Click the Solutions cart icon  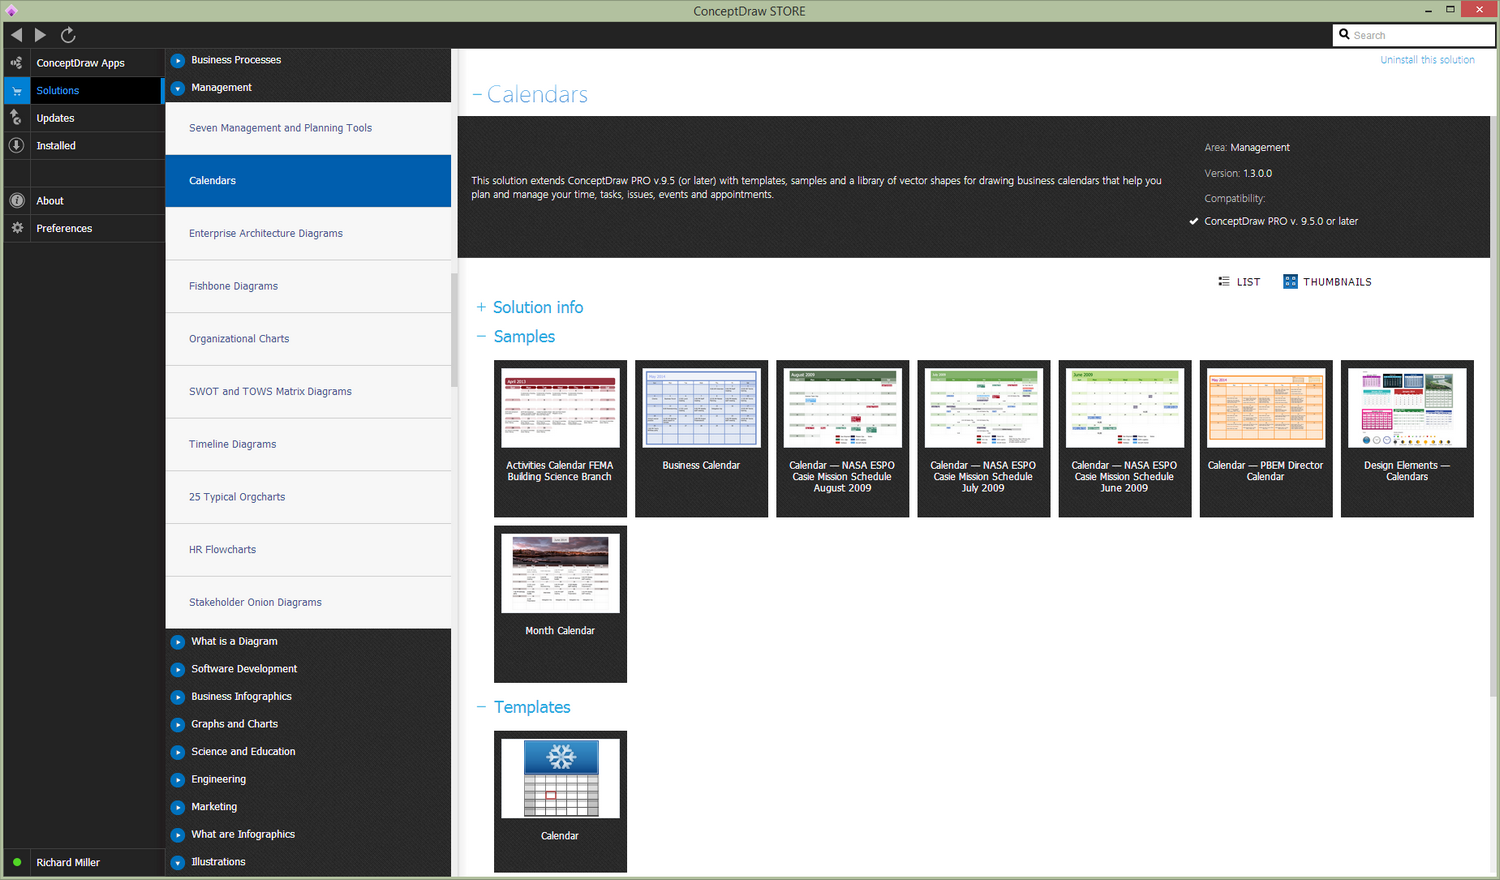16,90
